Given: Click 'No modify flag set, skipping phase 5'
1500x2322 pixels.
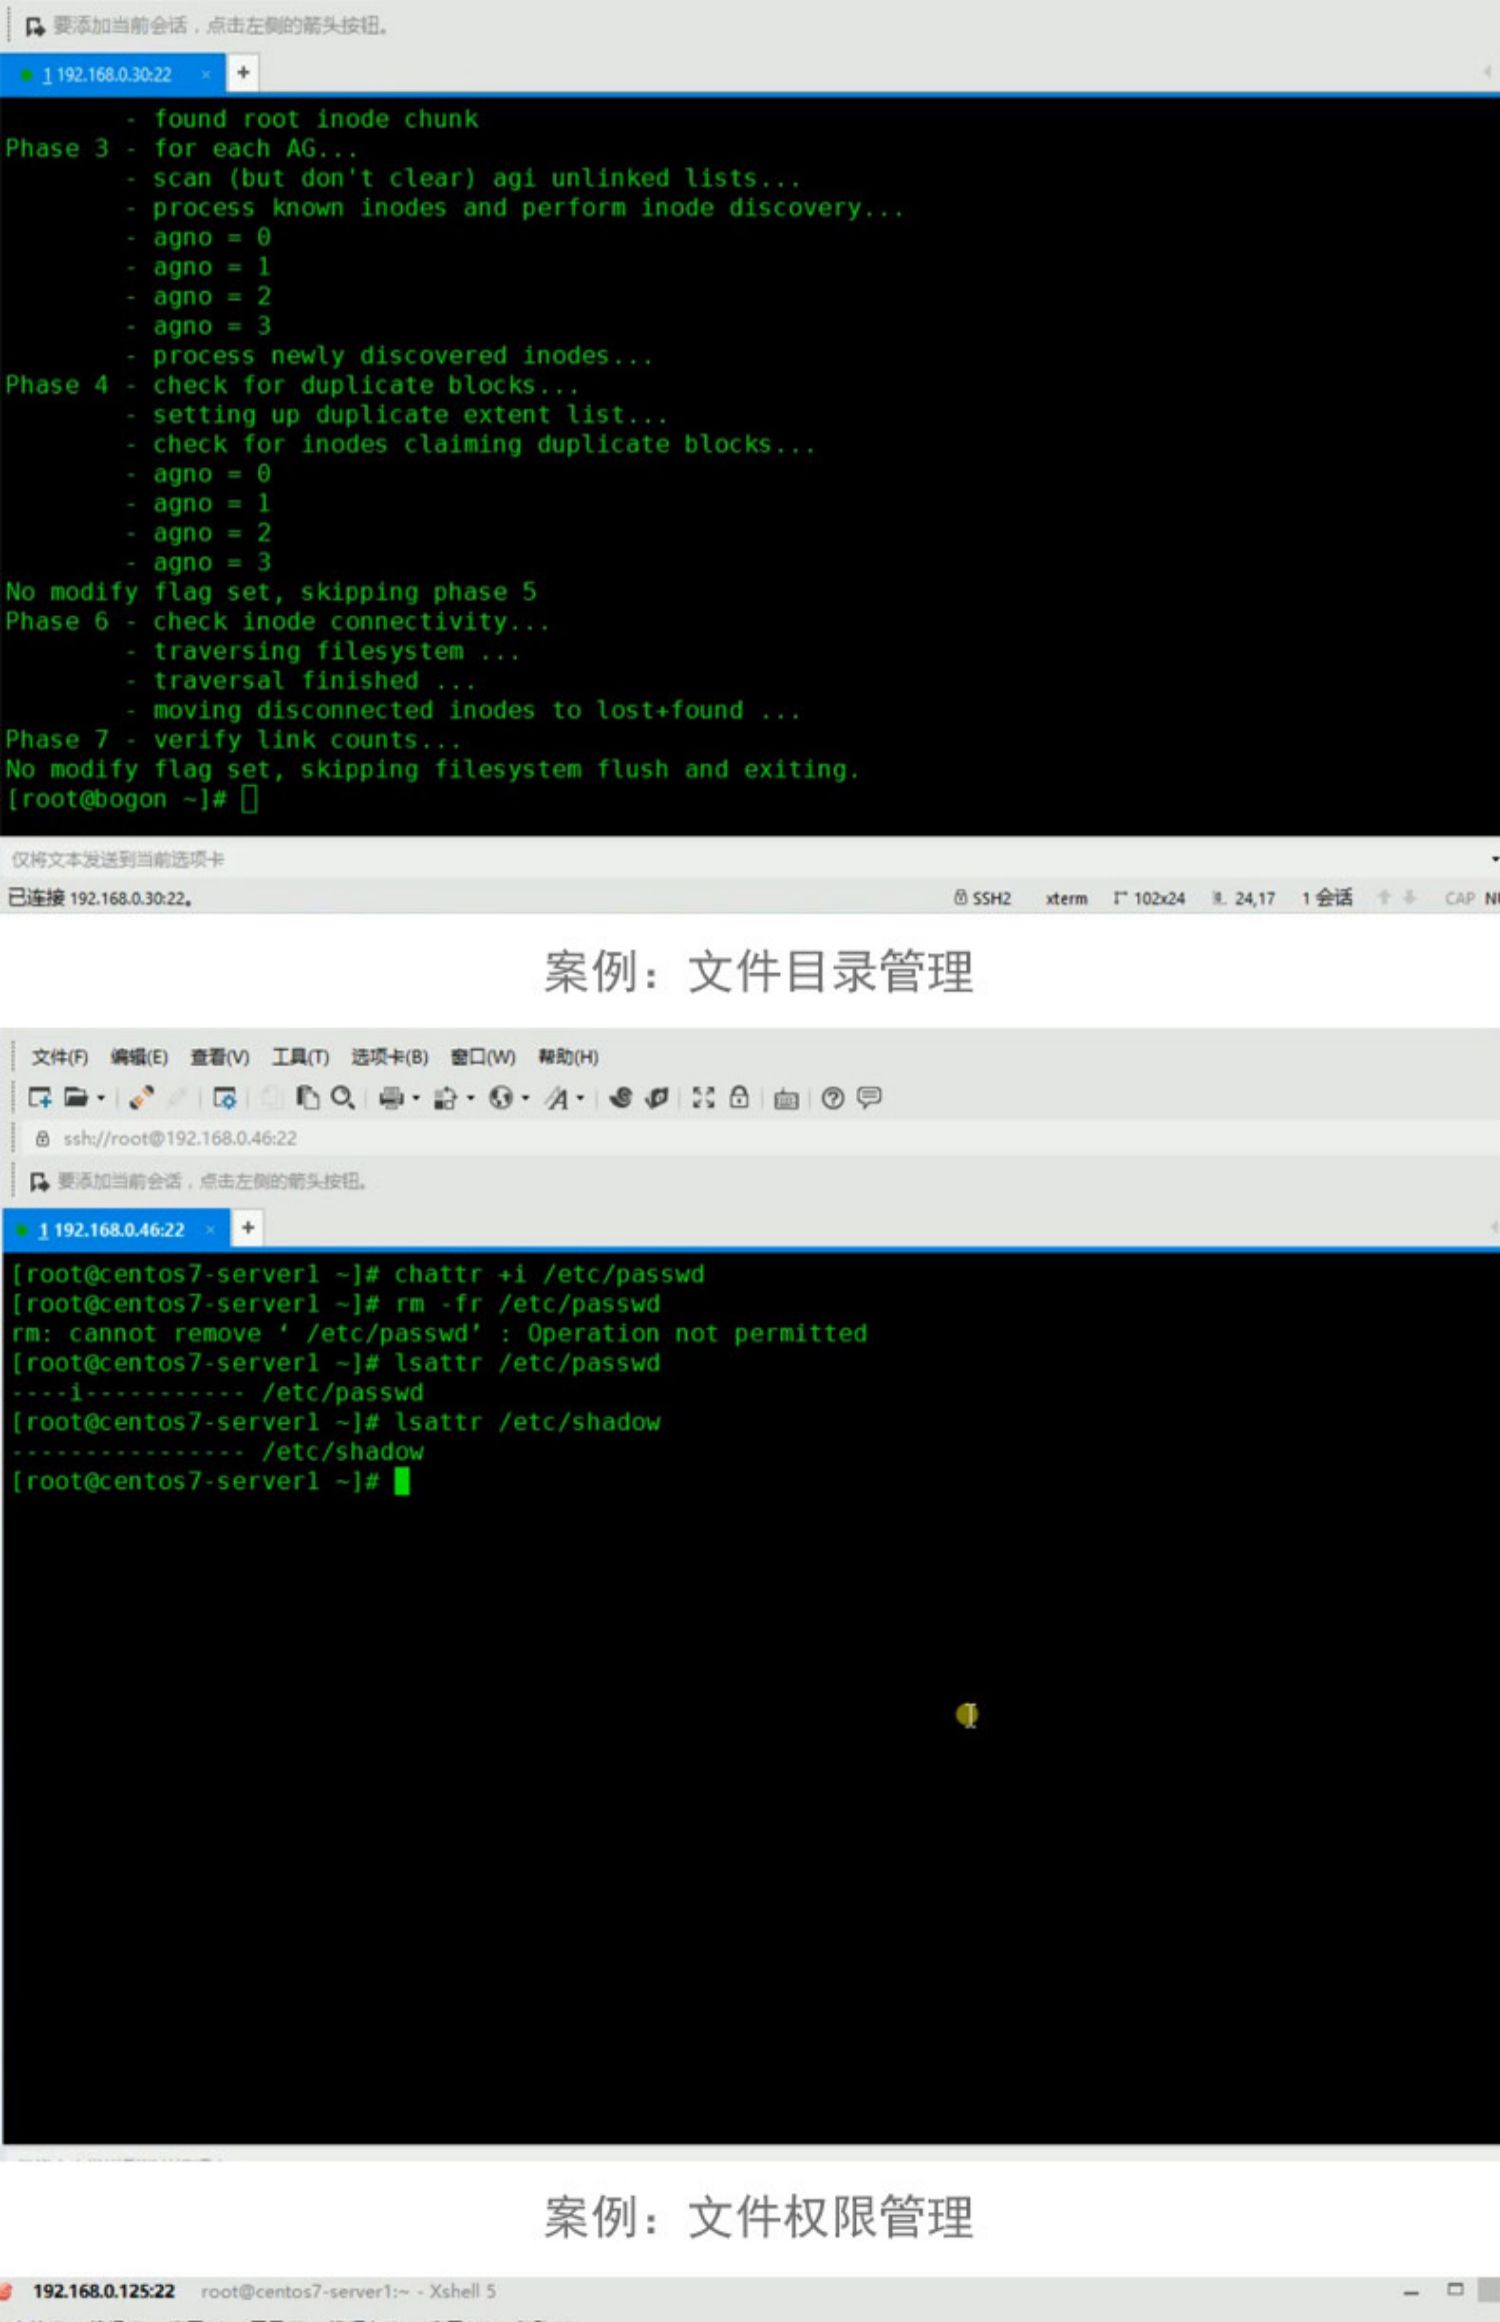Looking at the screenshot, I should (271, 592).
